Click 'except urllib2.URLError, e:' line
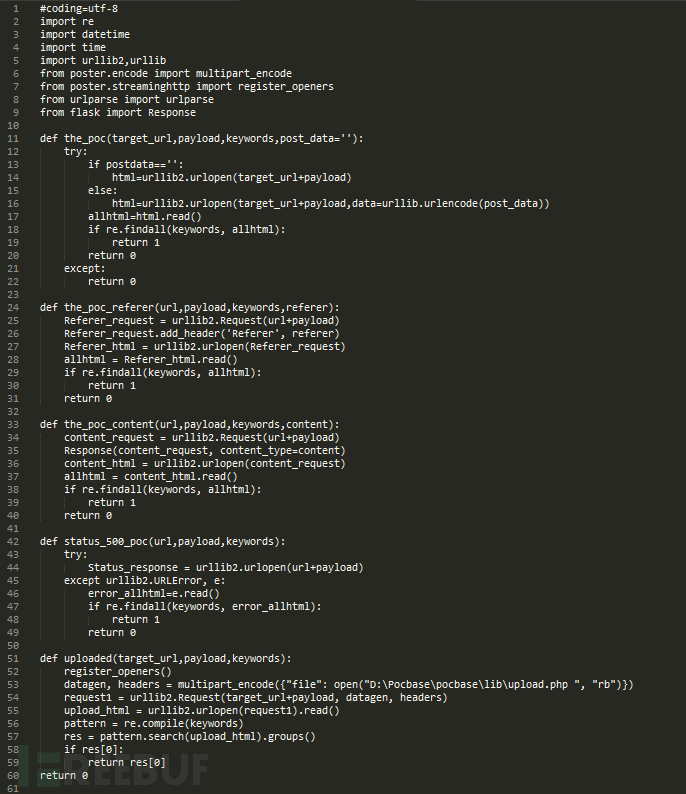686x794 pixels. tap(145, 581)
